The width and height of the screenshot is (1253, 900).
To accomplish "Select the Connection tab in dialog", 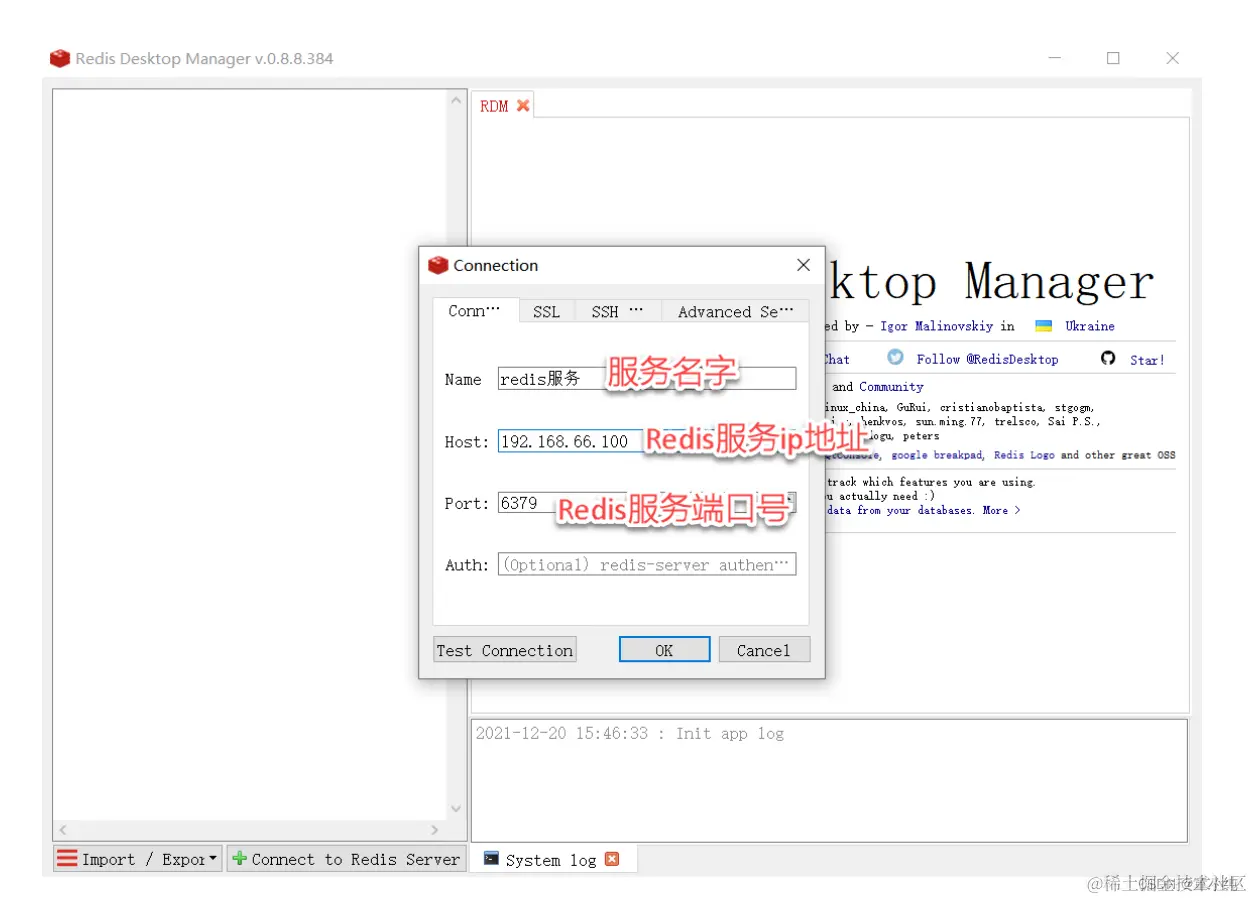I will pyautogui.click(x=476, y=310).
